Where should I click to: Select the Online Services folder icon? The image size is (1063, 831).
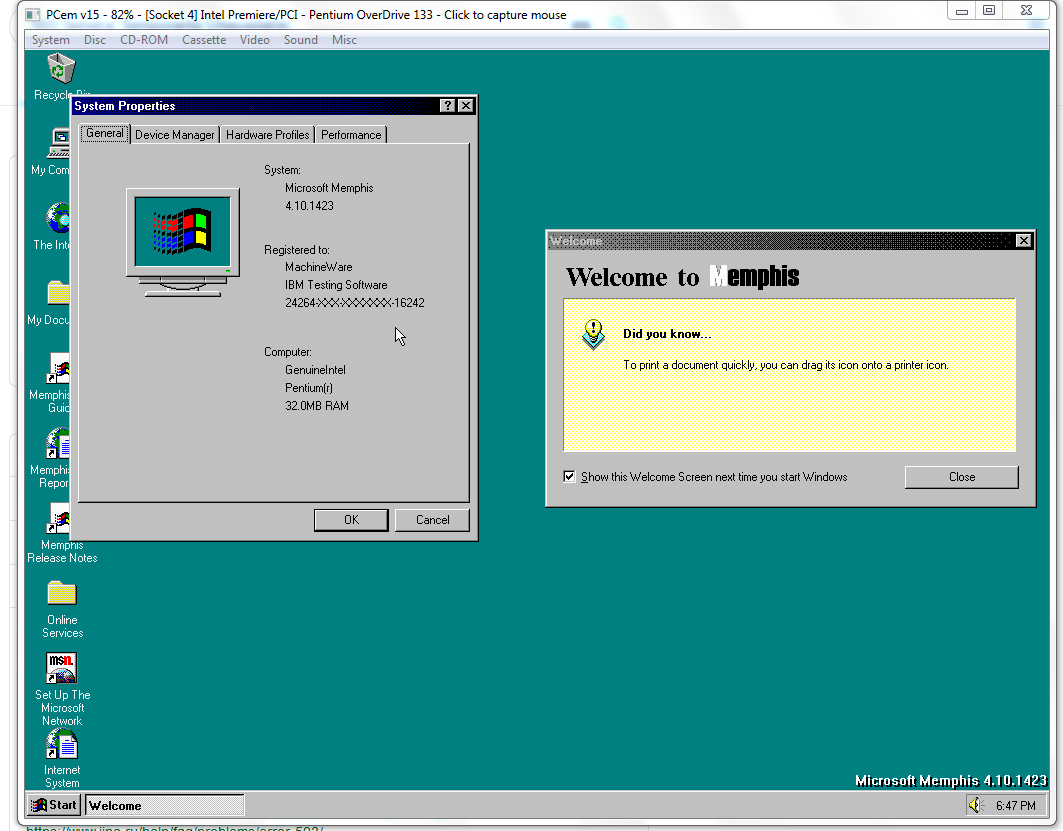62,593
